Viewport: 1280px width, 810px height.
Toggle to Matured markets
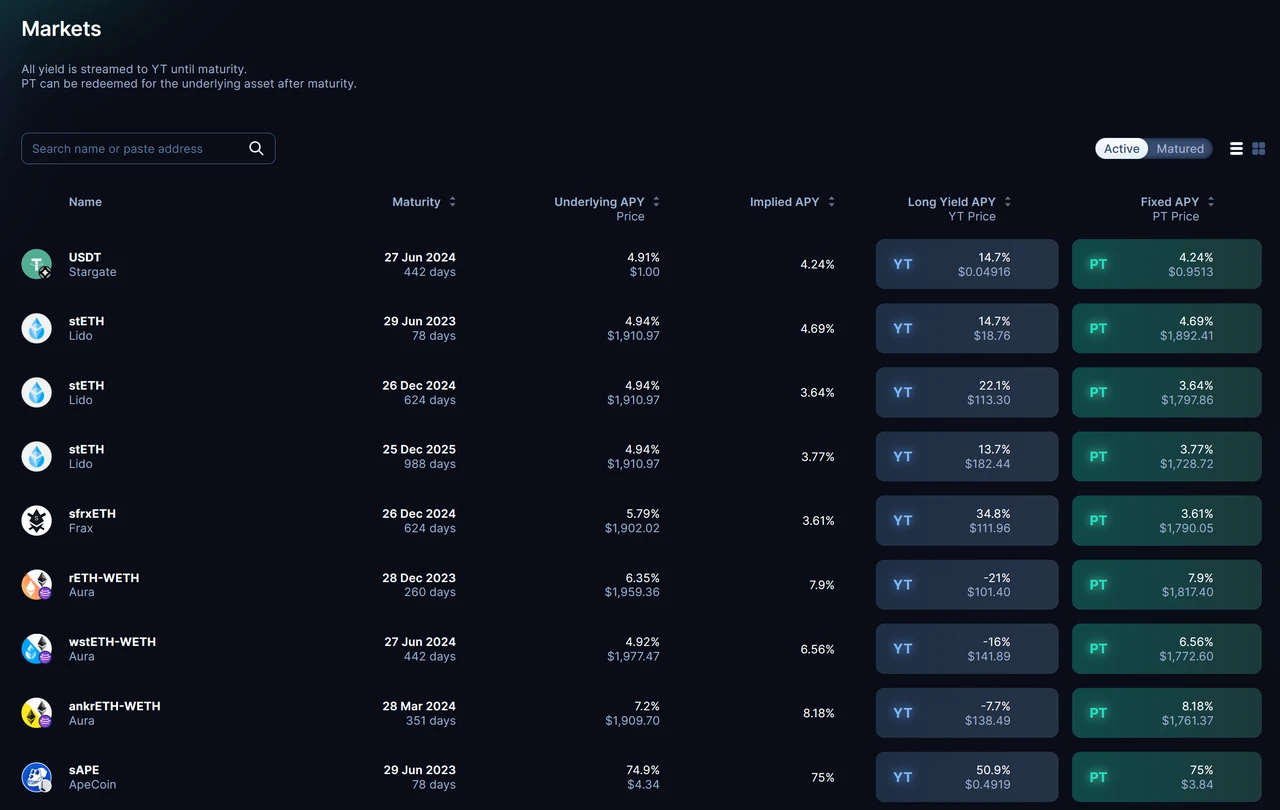(1180, 148)
